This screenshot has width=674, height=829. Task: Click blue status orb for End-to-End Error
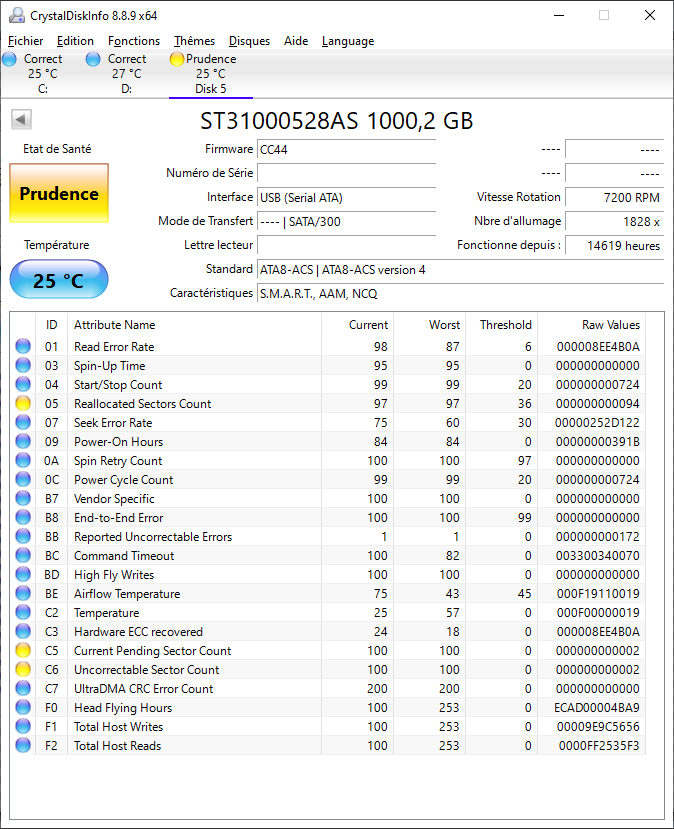23,518
